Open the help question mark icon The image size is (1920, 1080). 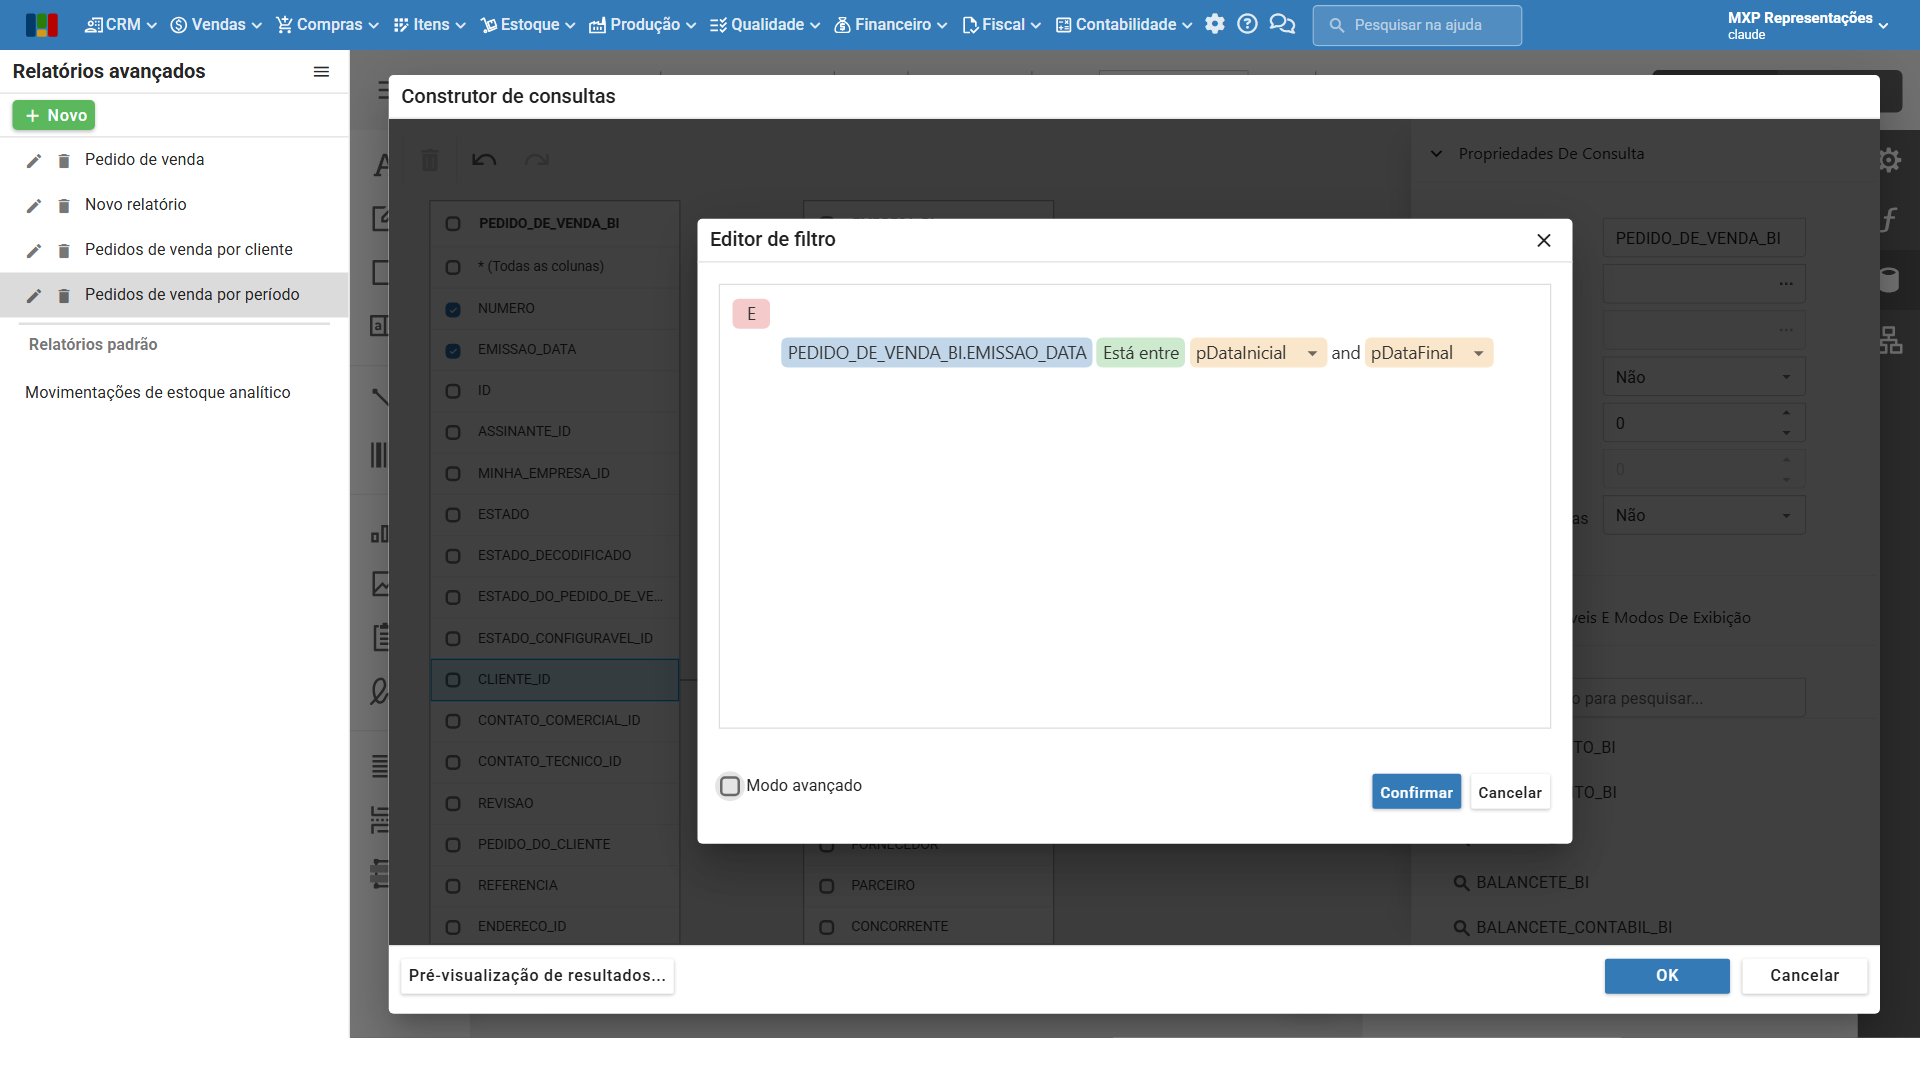point(1247,24)
